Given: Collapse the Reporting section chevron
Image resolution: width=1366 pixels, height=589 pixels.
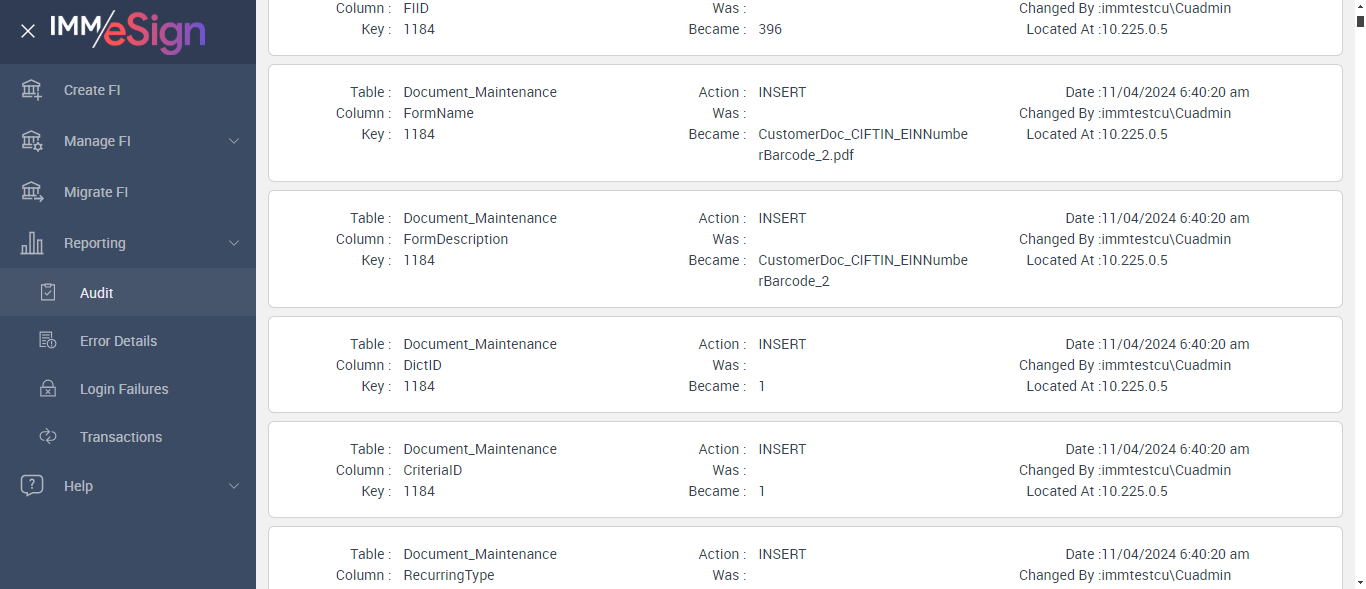Looking at the screenshot, I should click(234, 243).
